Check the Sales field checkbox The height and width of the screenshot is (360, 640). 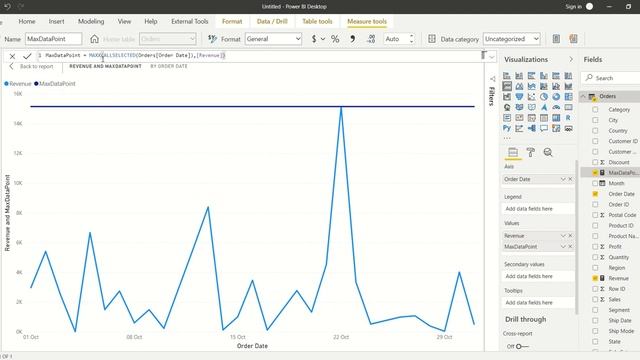pos(595,299)
